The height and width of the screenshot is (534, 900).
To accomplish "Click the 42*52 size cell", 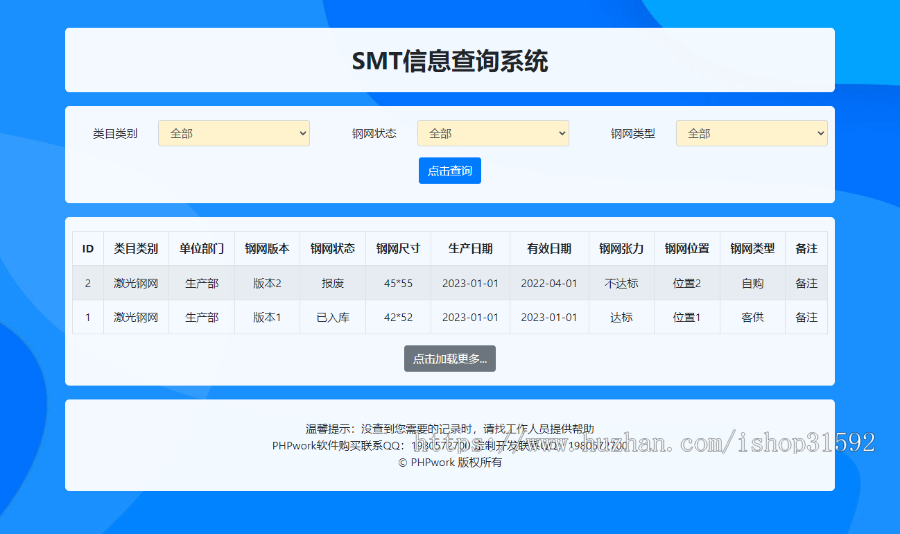I will [x=398, y=317].
